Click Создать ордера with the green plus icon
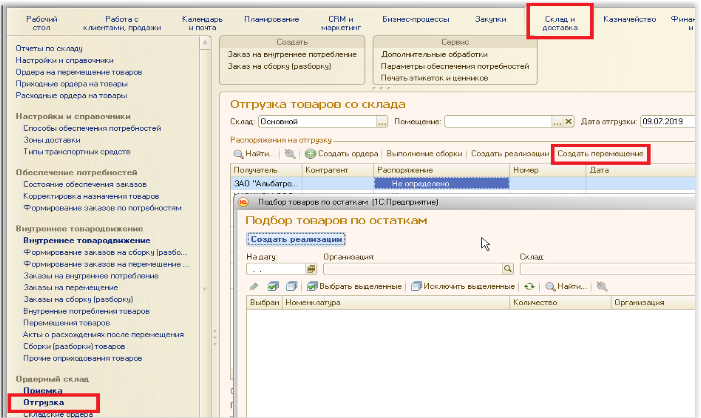 coord(340,155)
